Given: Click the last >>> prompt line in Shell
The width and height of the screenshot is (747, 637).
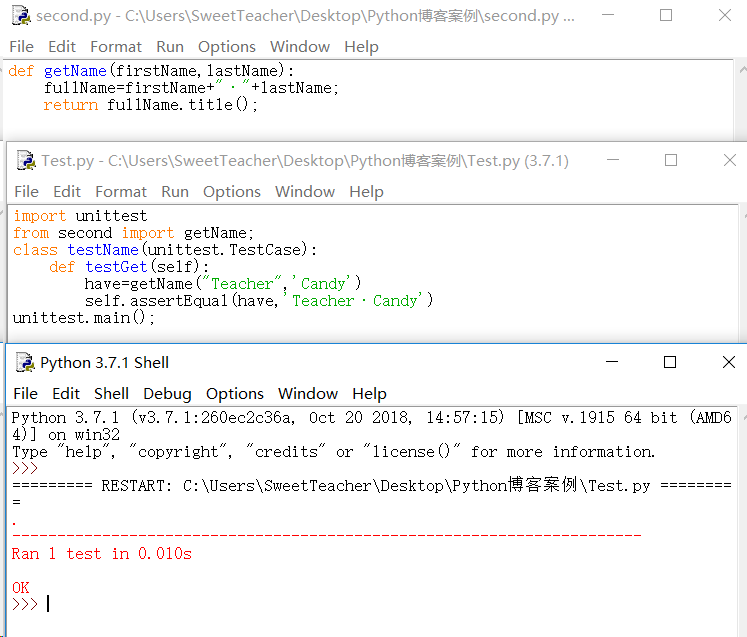Looking at the screenshot, I should (x=31, y=604).
